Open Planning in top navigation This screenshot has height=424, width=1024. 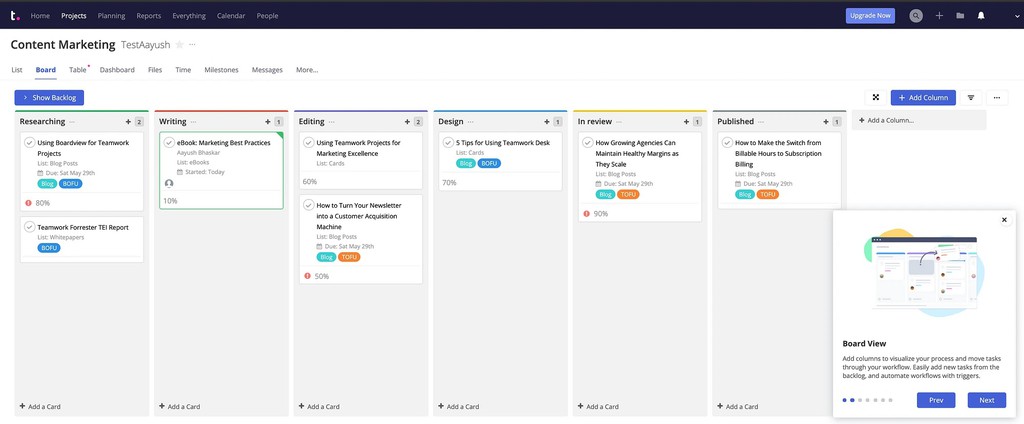tap(111, 16)
